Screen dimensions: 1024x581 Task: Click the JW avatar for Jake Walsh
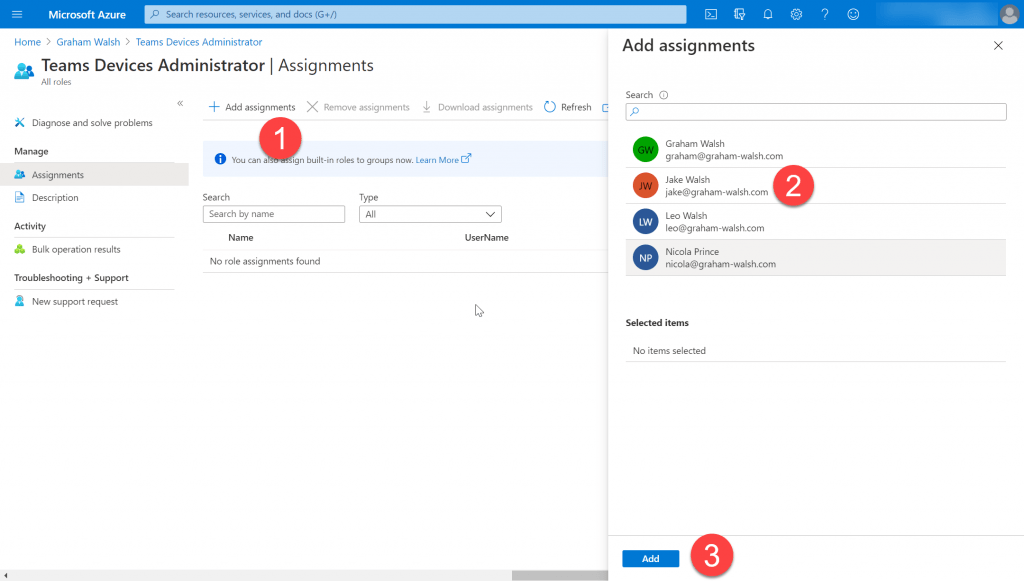pos(645,185)
